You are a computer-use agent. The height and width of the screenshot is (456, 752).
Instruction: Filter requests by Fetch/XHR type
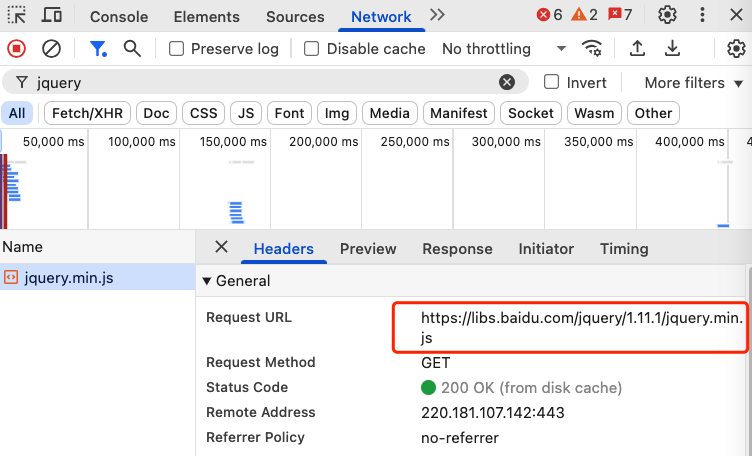[x=88, y=113]
